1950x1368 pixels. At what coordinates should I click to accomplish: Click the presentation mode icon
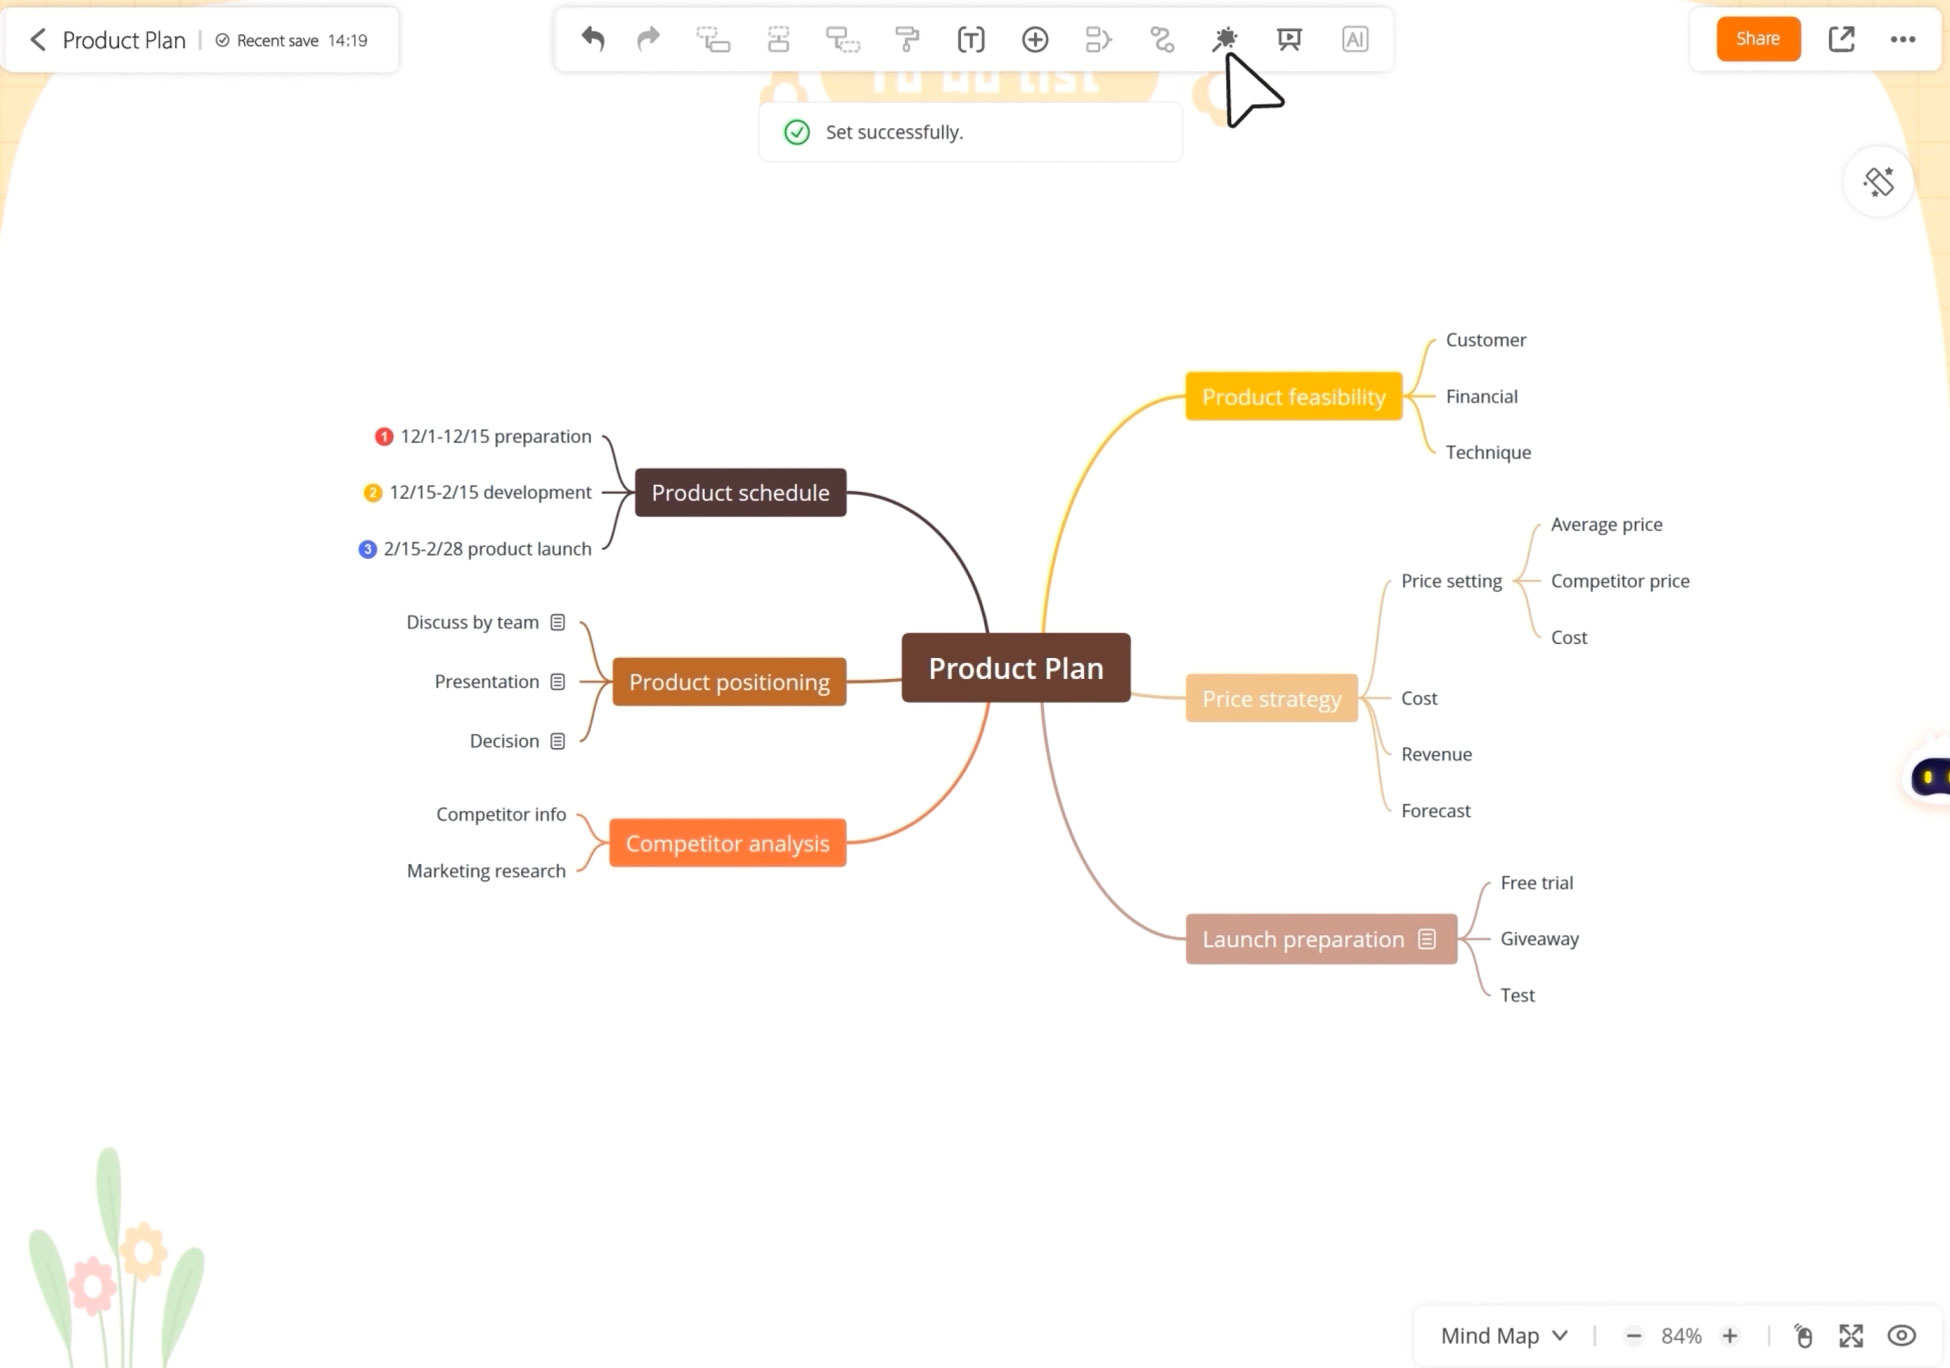pyautogui.click(x=1290, y=39)
